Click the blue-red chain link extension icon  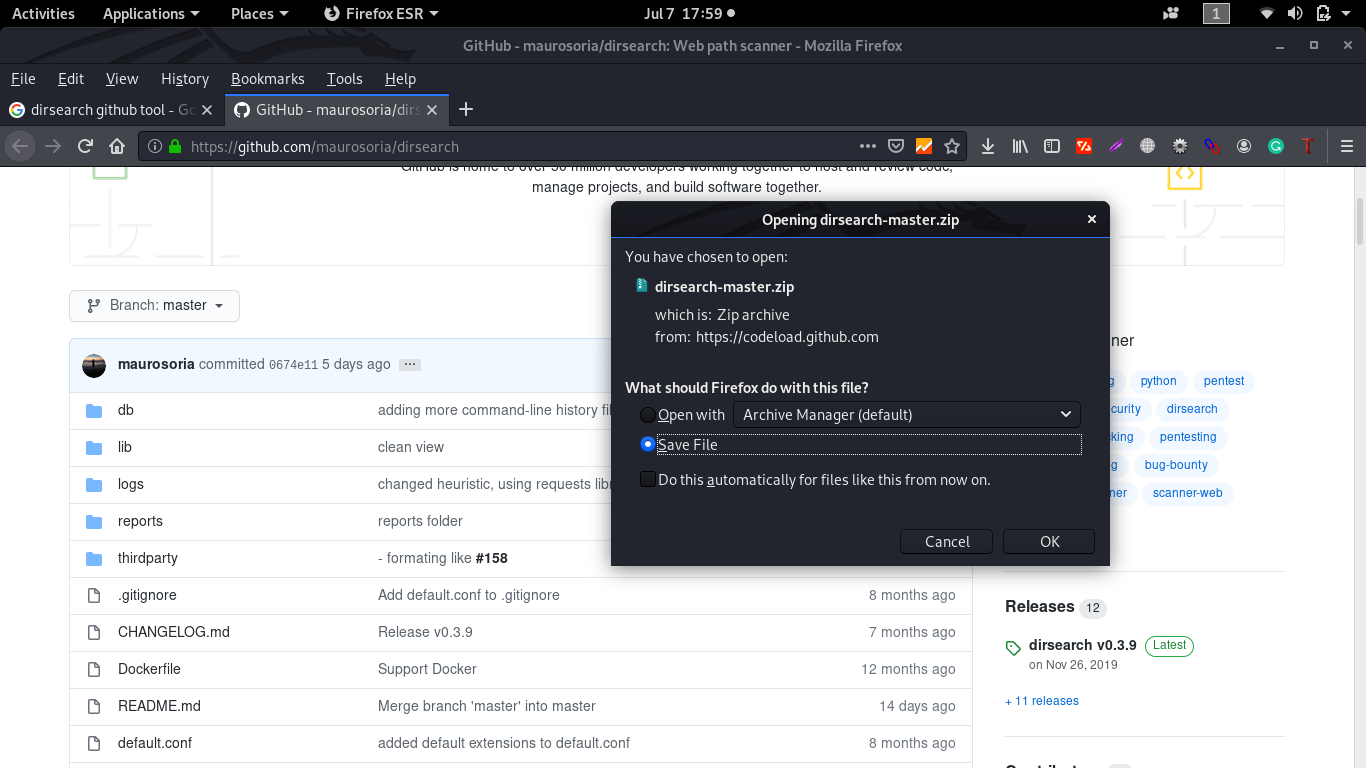click(x=1211, y=146)
